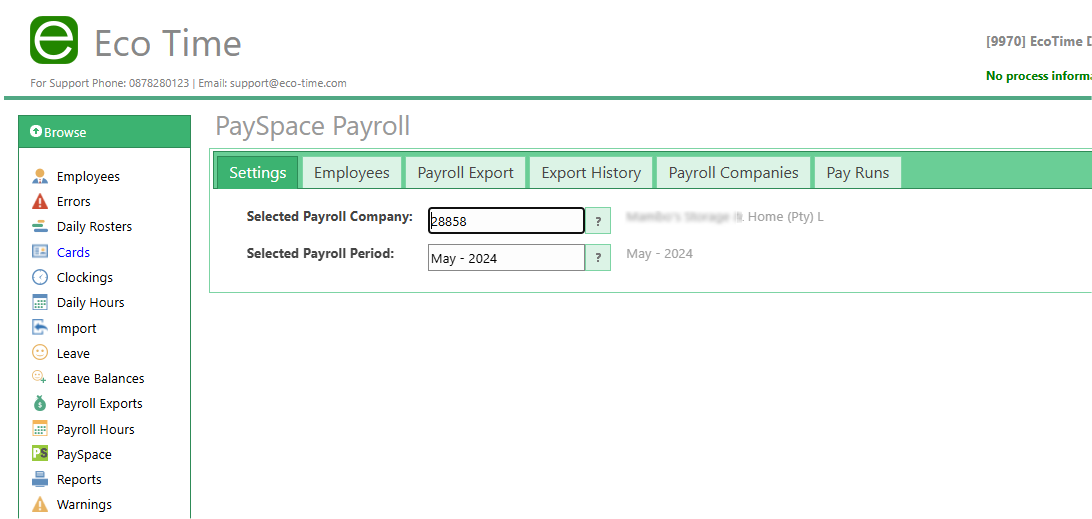Click the company name text ending 'Home (Pty) L'
Screen dimensions: 1092x519
click(x=725, y=217)
